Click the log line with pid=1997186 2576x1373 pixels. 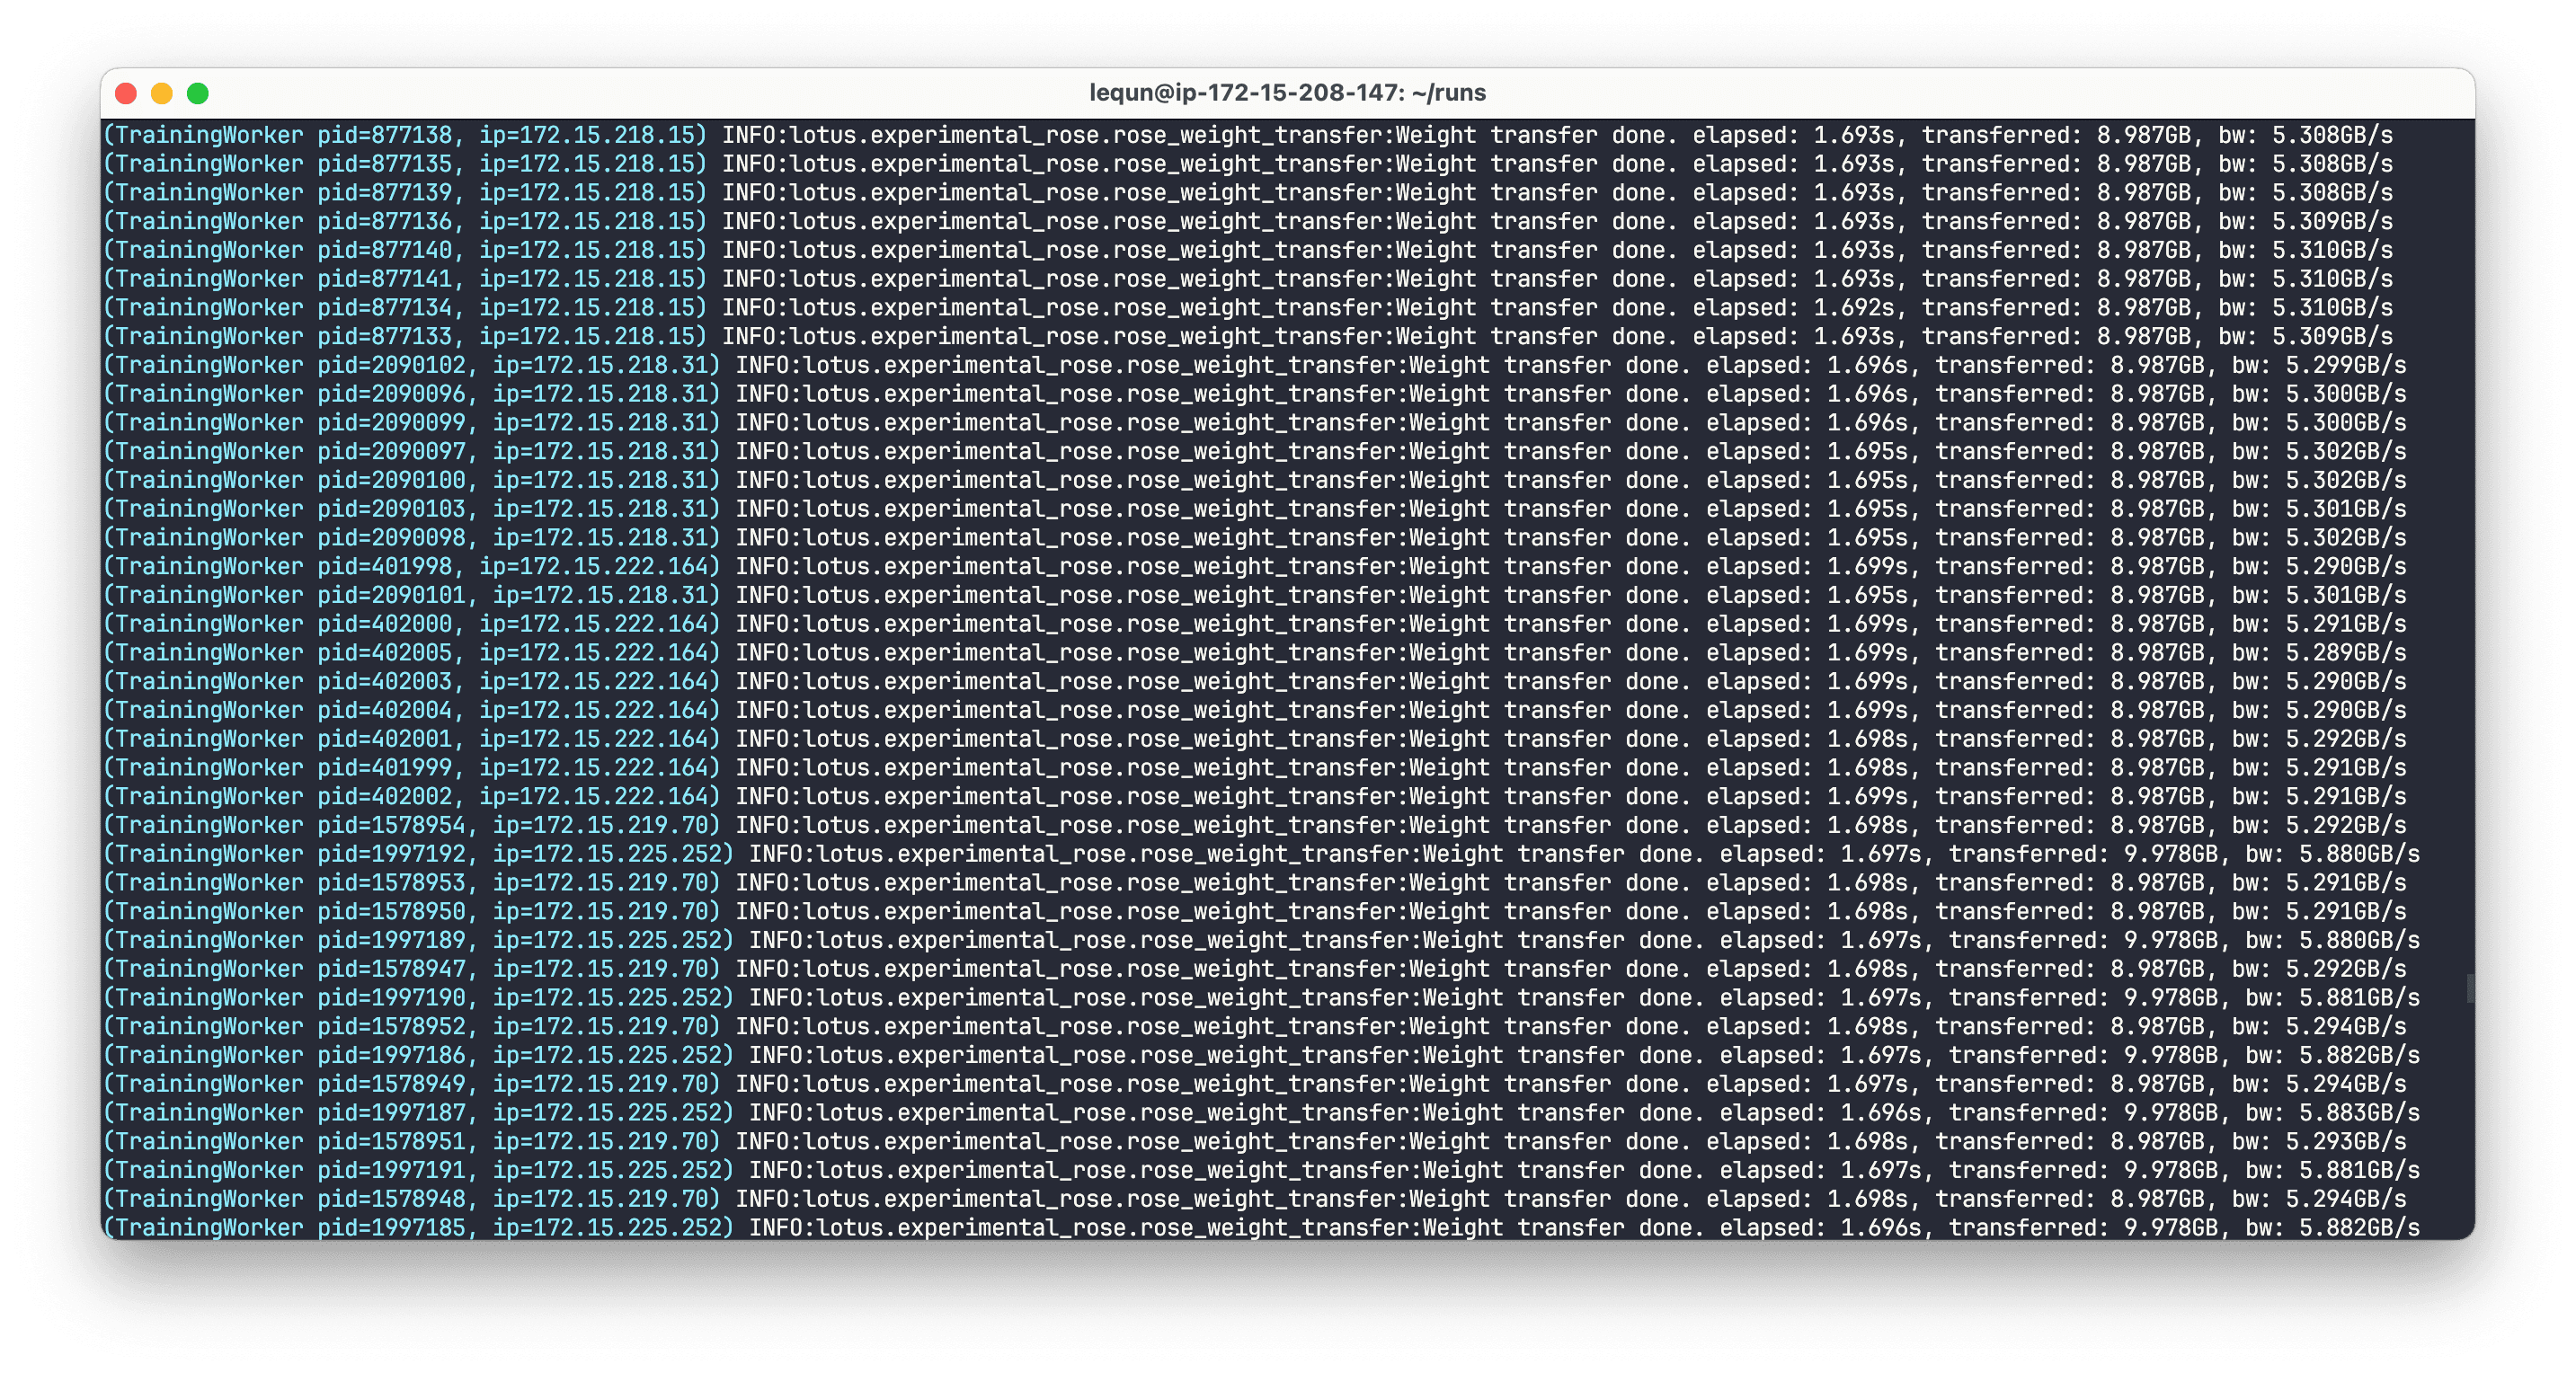point(1262,1056)
